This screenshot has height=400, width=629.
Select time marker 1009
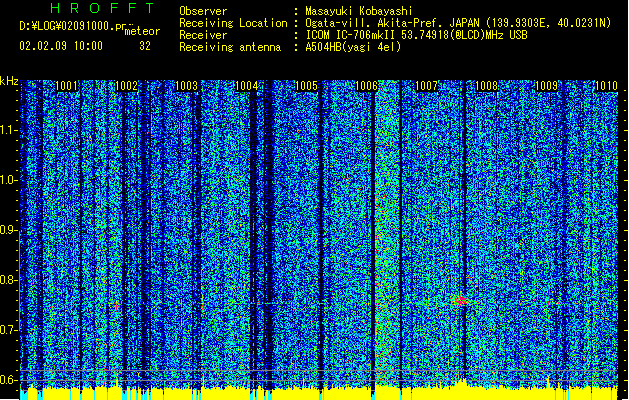point(547,86)
